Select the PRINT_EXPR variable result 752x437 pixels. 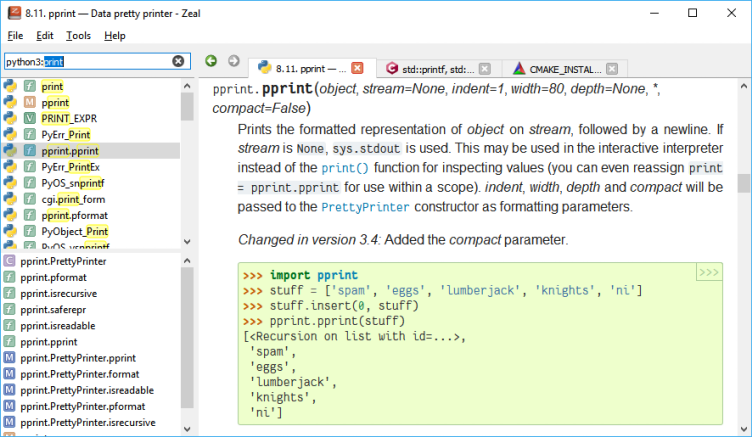pyautogui.click(x=69, y=118)
